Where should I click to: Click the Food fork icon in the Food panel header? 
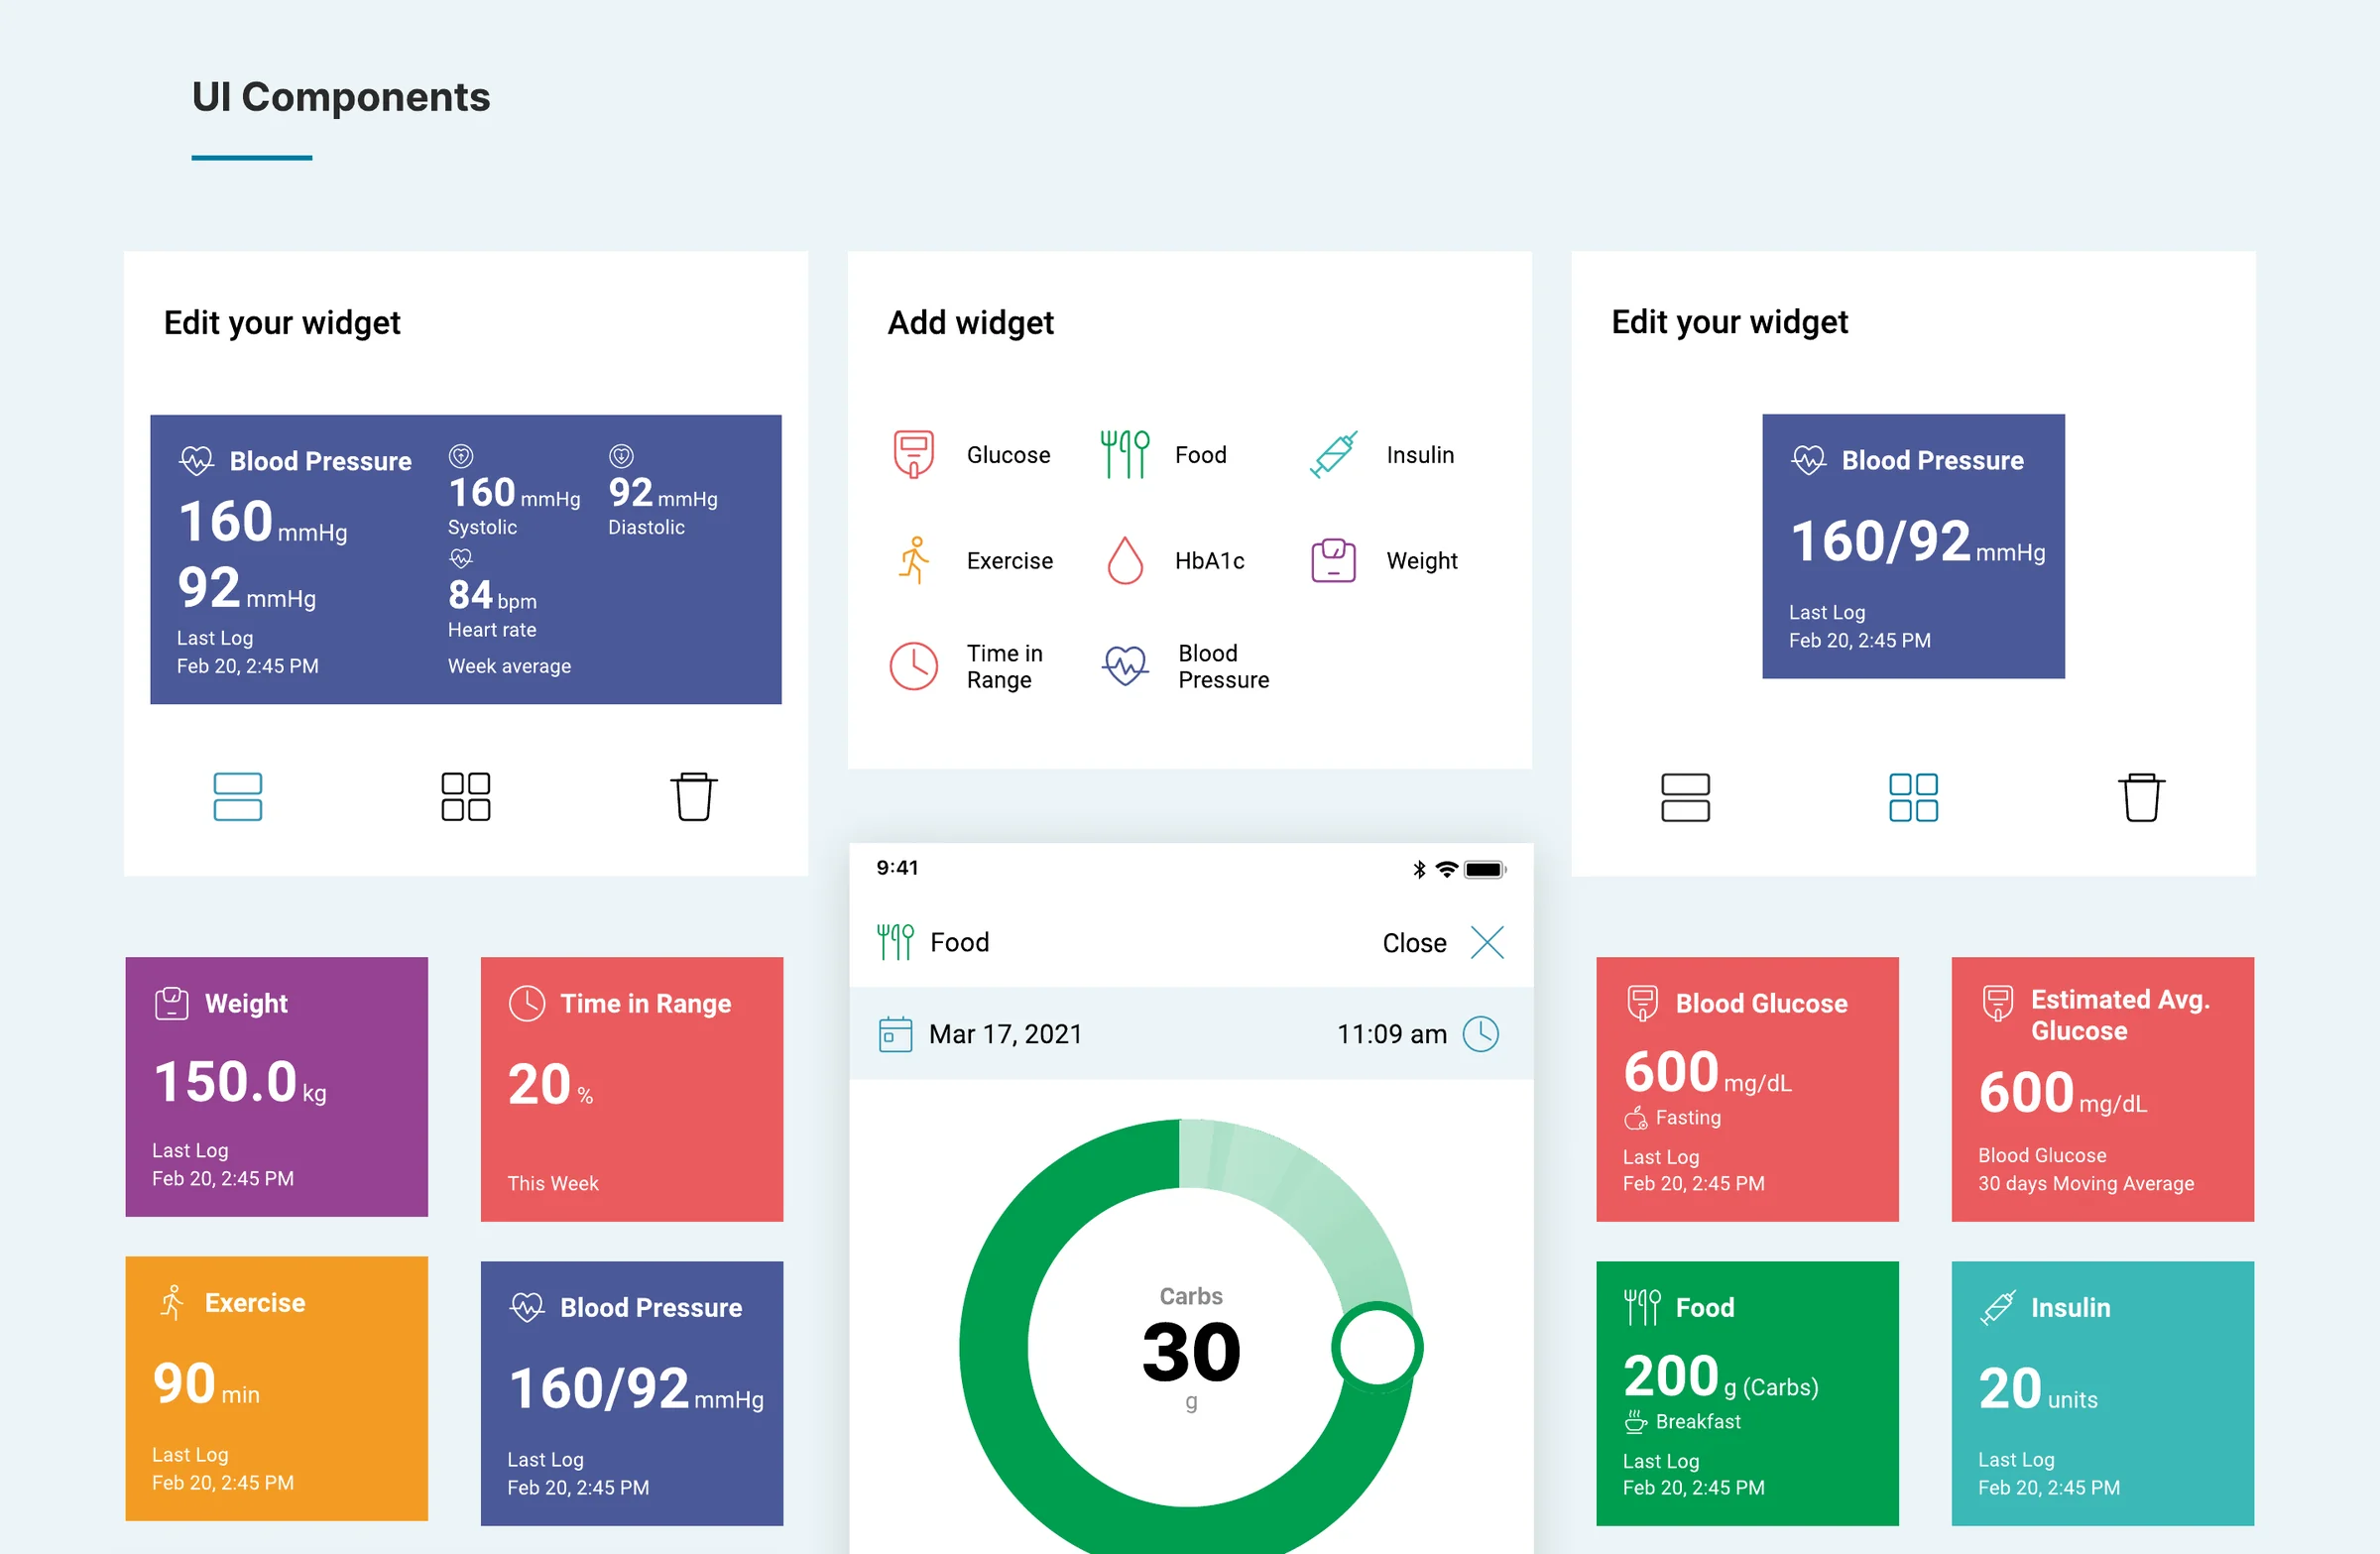pos(895,942)
